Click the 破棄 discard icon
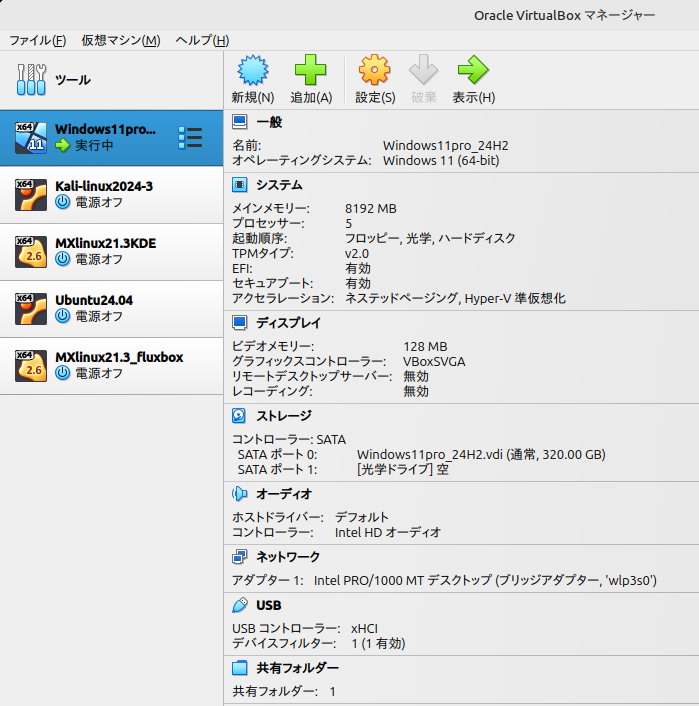The width and height of the screenshot is (699, 706). click(x=424, y=72)
